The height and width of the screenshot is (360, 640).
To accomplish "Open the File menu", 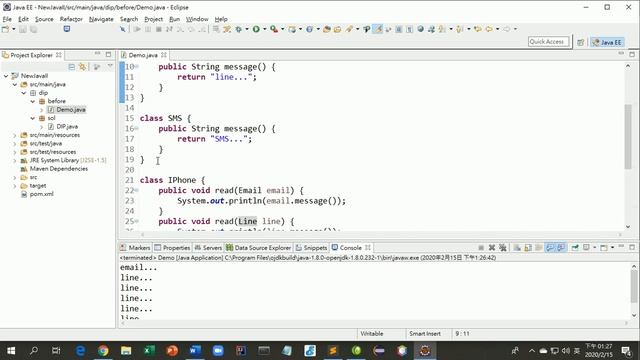I will point(7,19).
